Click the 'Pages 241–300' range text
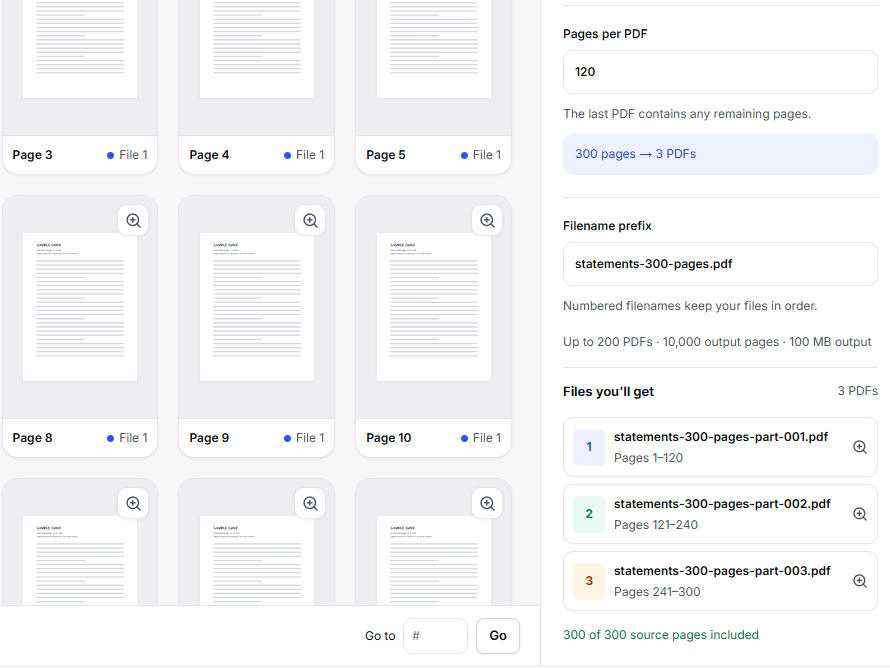This screenshot has width=890, height=668. 657,592
